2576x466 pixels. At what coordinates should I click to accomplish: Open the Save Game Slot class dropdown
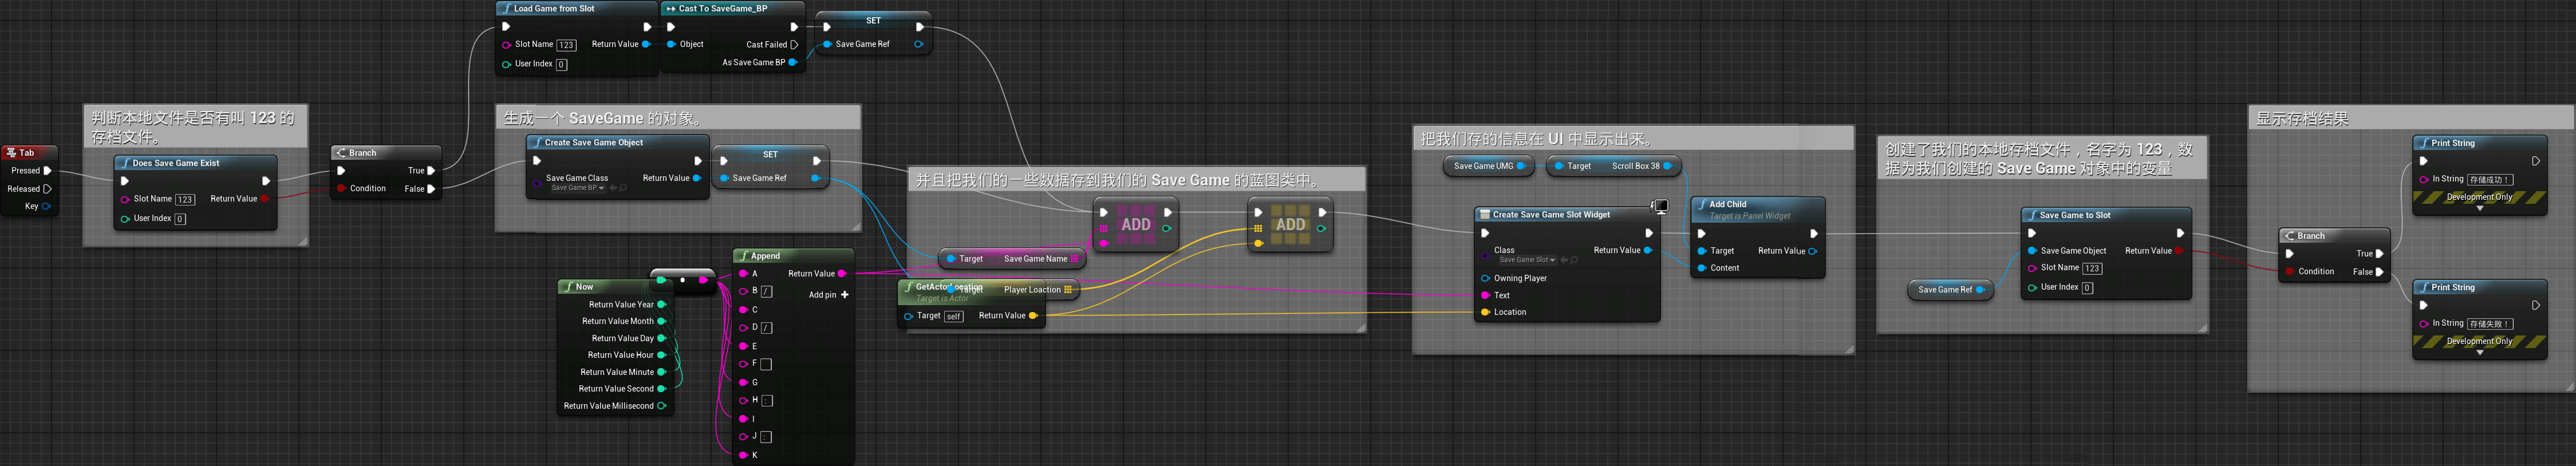(x=1527, y=260)
